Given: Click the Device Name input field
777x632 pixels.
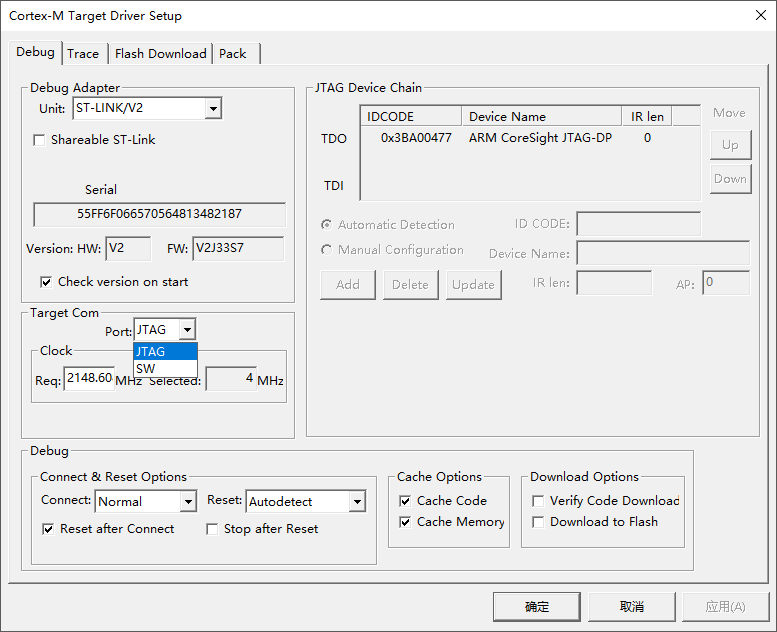Looking at the screenshot, I should 663,253.
